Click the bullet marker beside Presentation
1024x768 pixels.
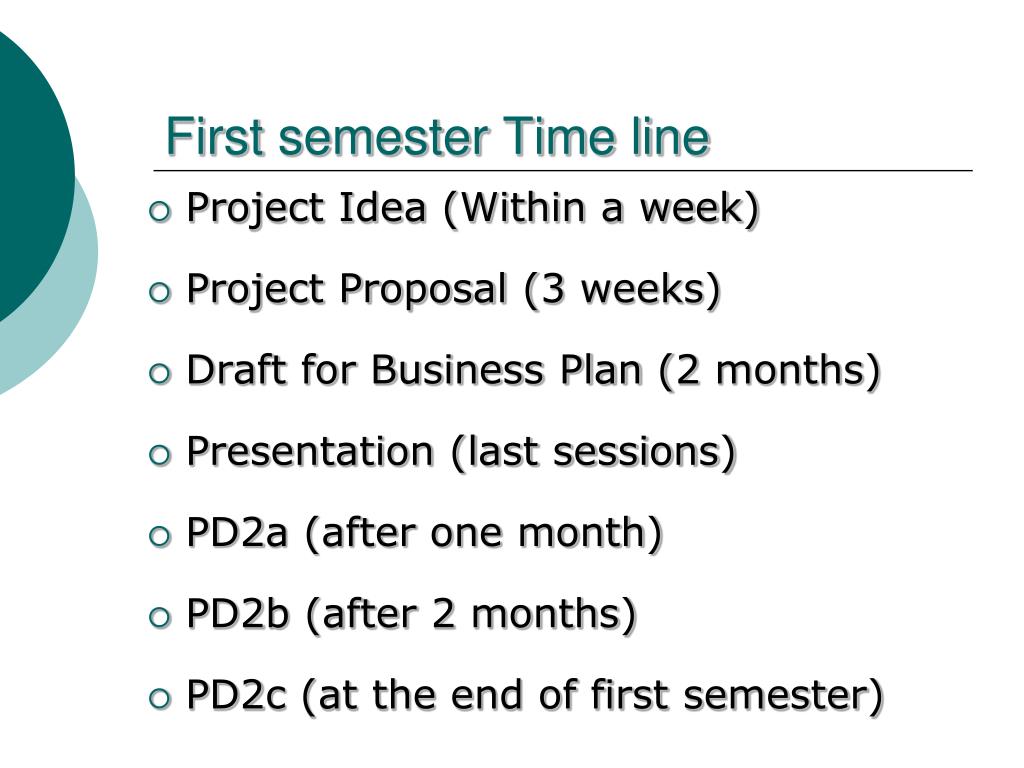tap(160, 455)
